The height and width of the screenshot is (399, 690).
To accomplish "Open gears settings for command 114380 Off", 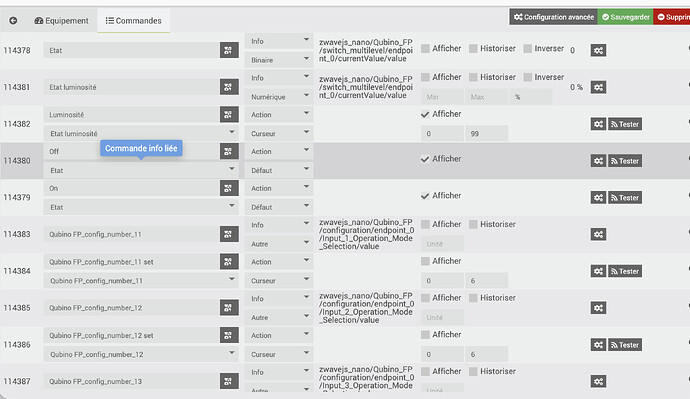I will tap(598, 161).
